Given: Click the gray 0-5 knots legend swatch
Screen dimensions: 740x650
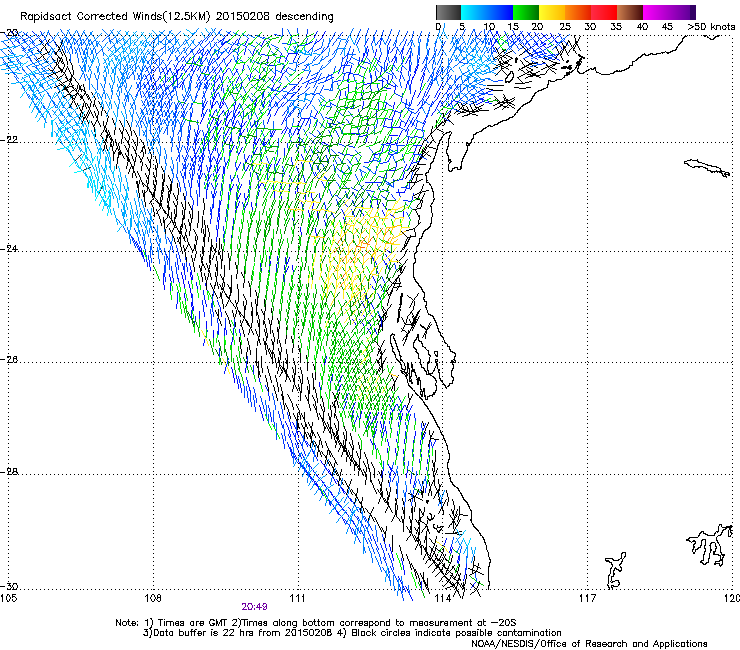Looking at the screenshot, I should click(448, 12).
